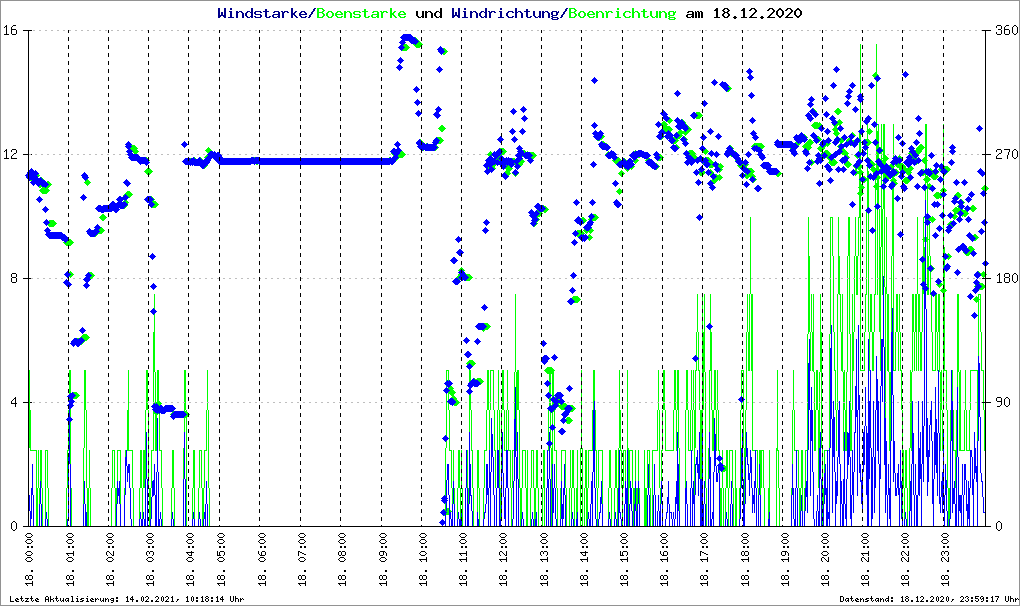Click the '18. 21:00' time axis label
The width and height of the screenshot is (1020, 606).
[x=864, y=560]
